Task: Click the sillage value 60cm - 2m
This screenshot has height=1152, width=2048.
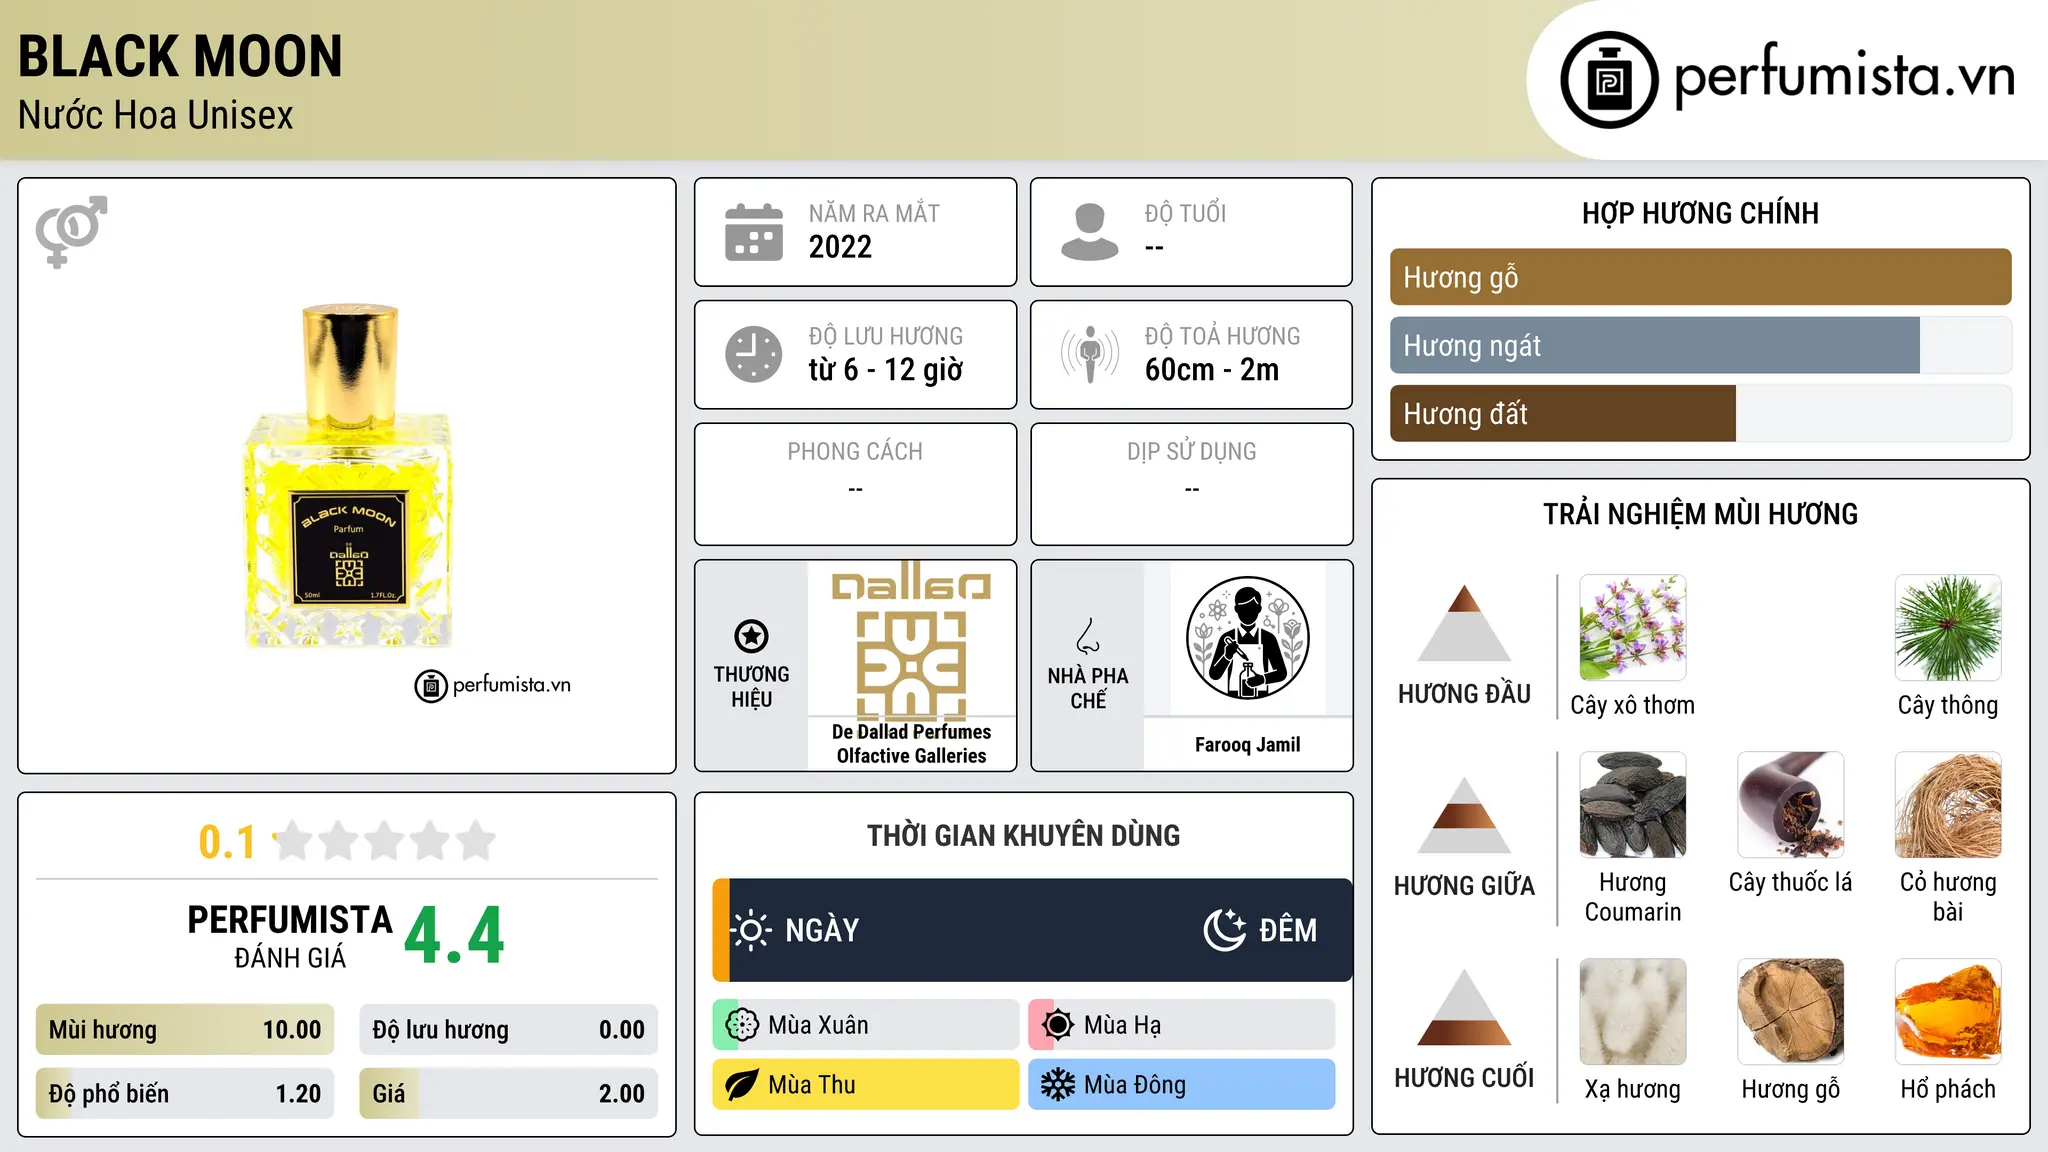Action: [1211, 370]
